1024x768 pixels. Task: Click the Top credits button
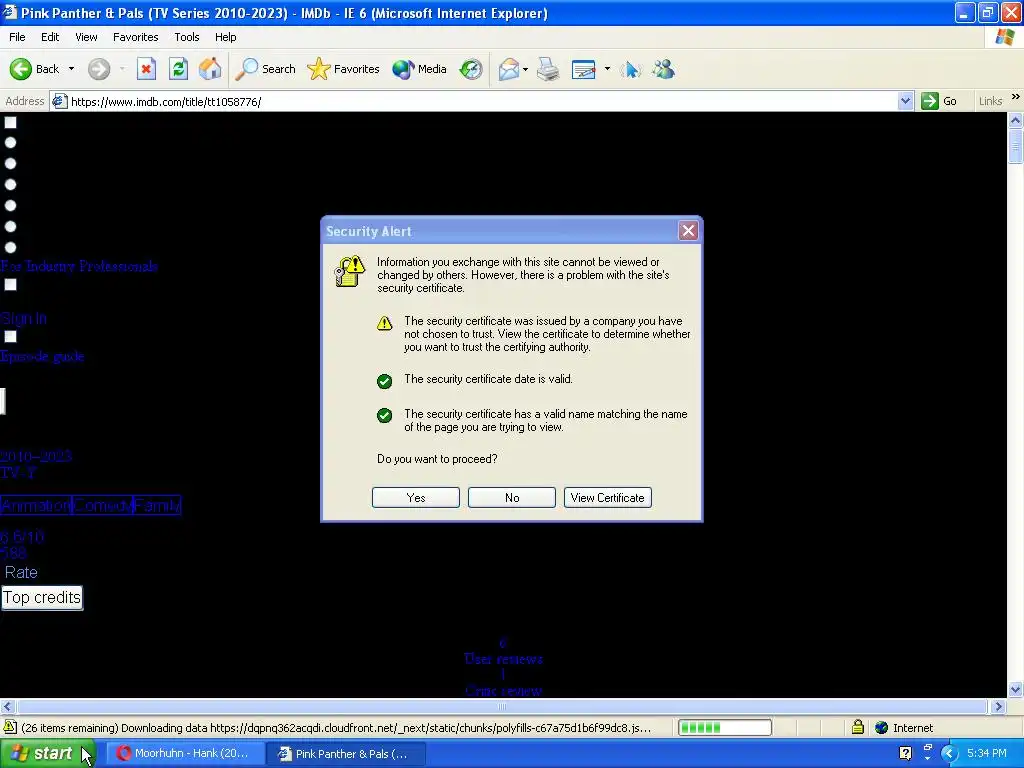click(x=42, y=598)
